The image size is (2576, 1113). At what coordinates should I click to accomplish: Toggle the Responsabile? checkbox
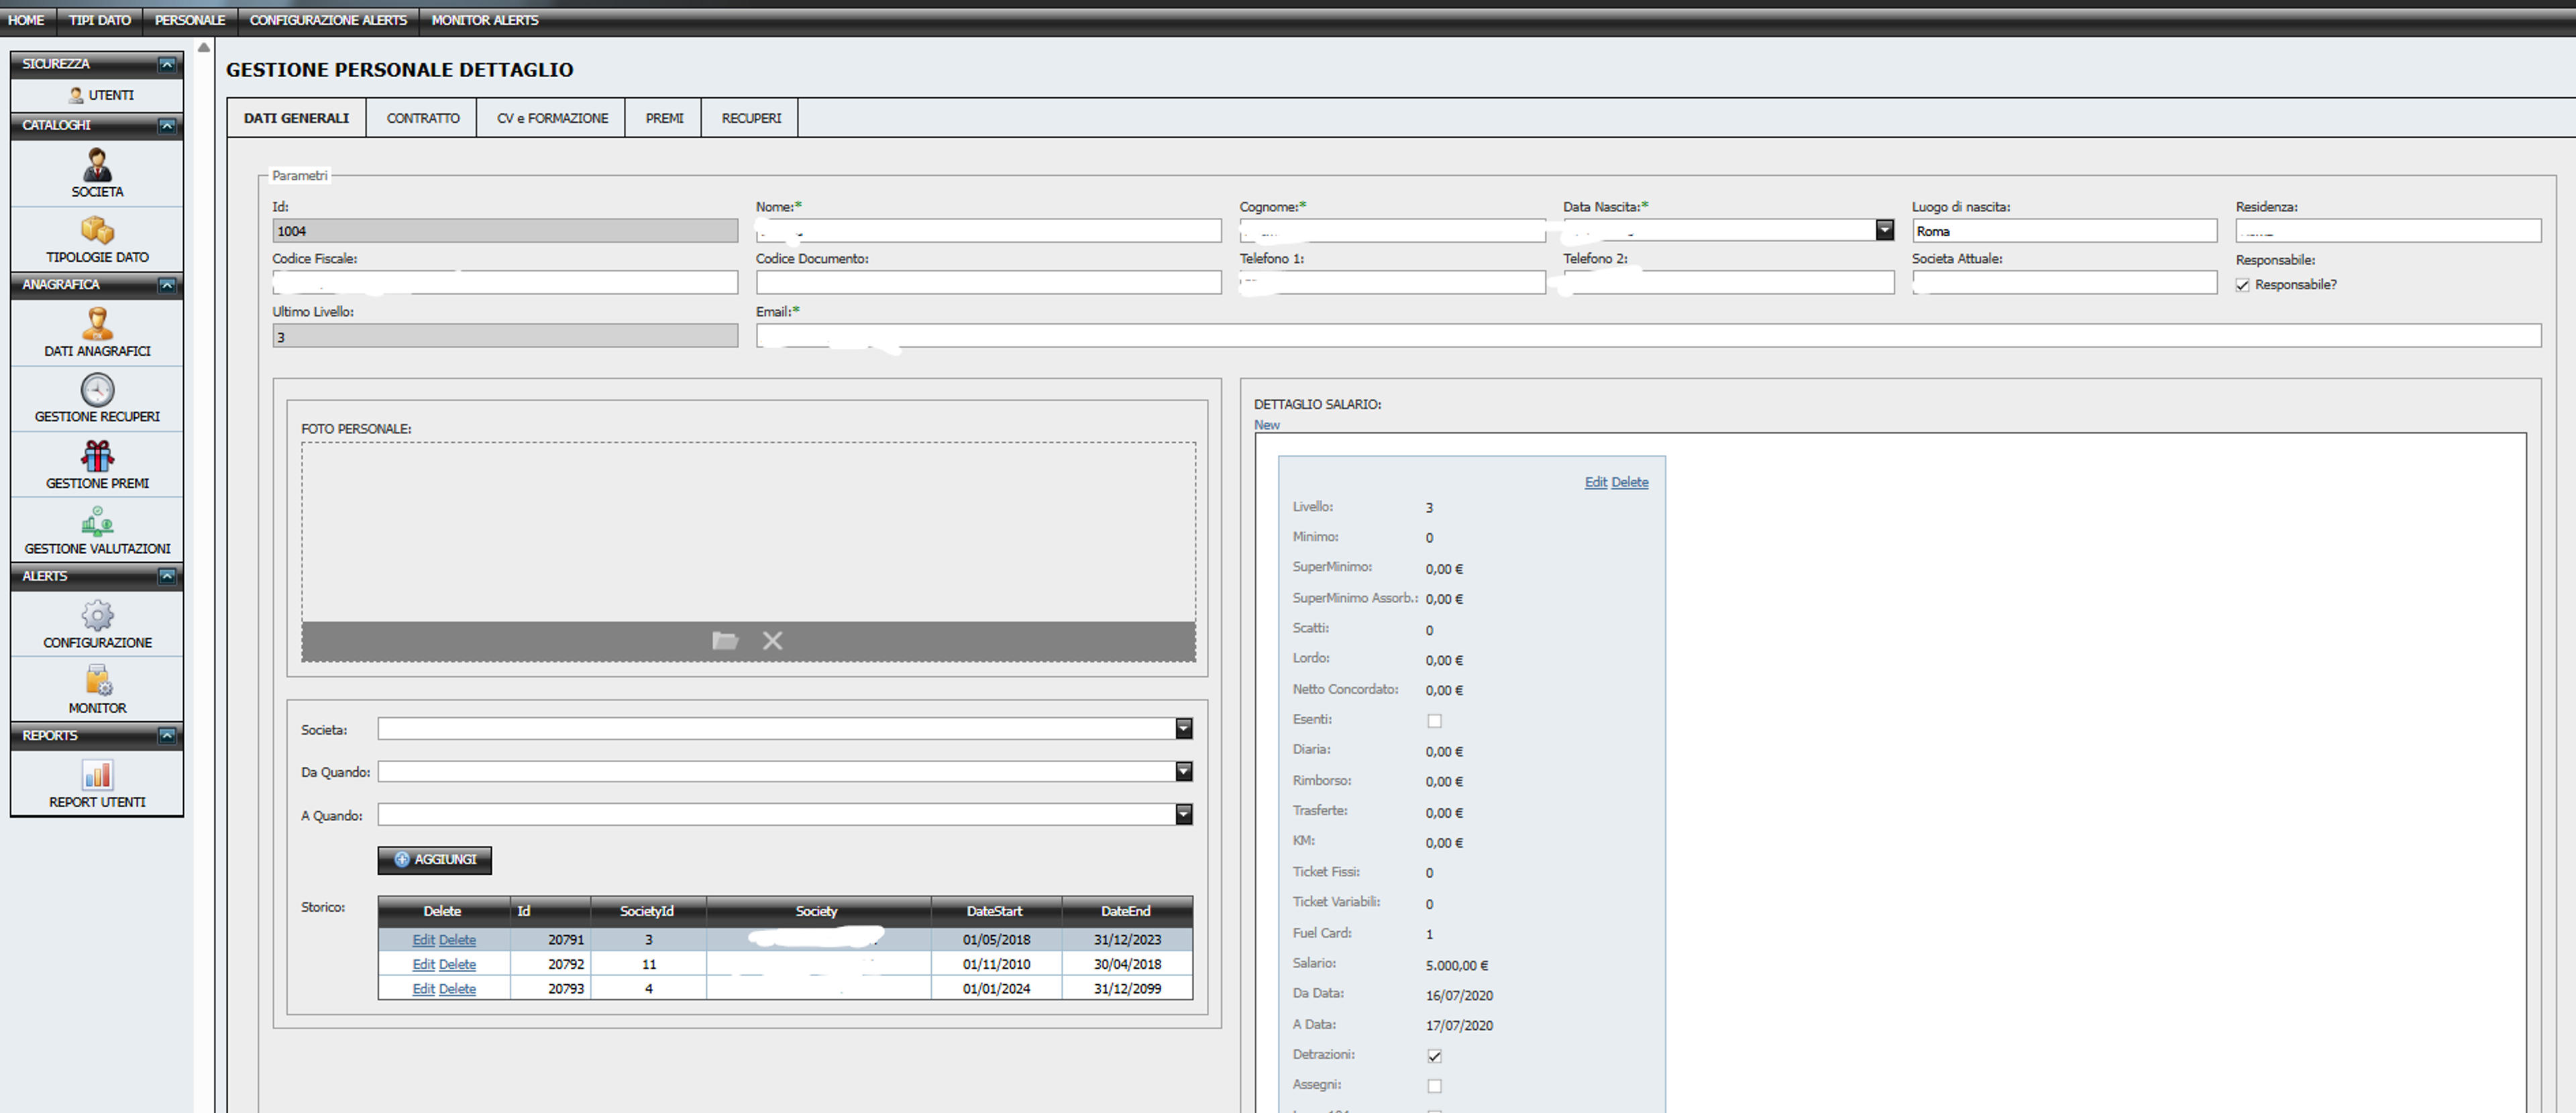tap(2242, 285)
